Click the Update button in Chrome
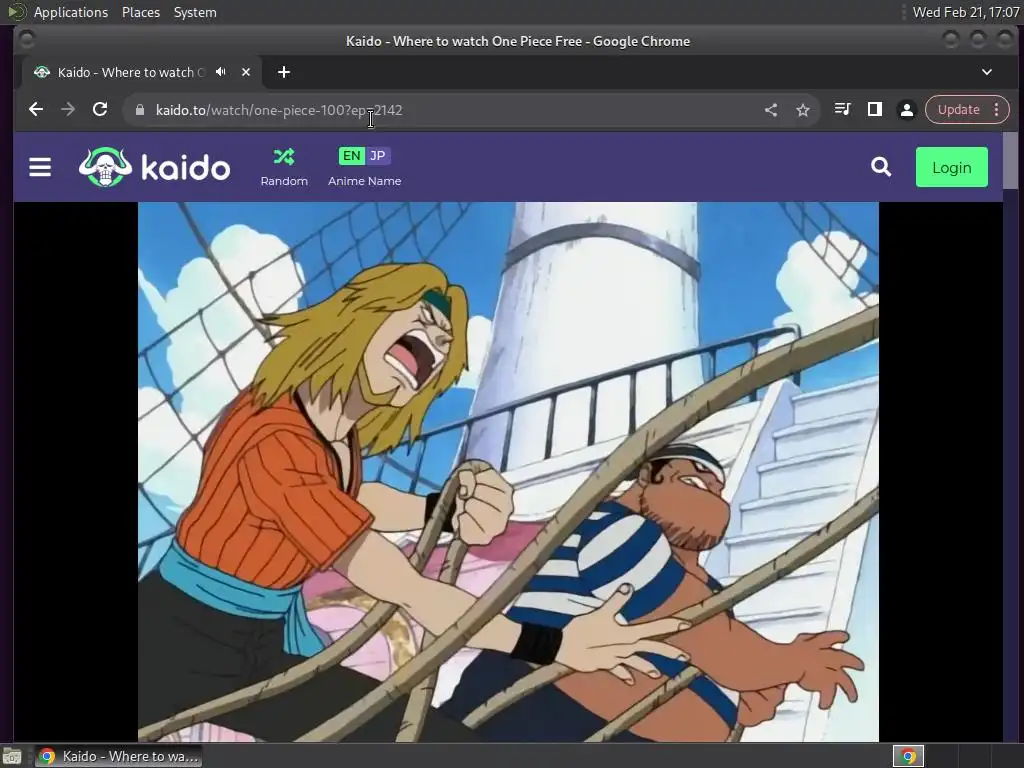Viewport: 1024px width, 768px height. click(958, 110)
